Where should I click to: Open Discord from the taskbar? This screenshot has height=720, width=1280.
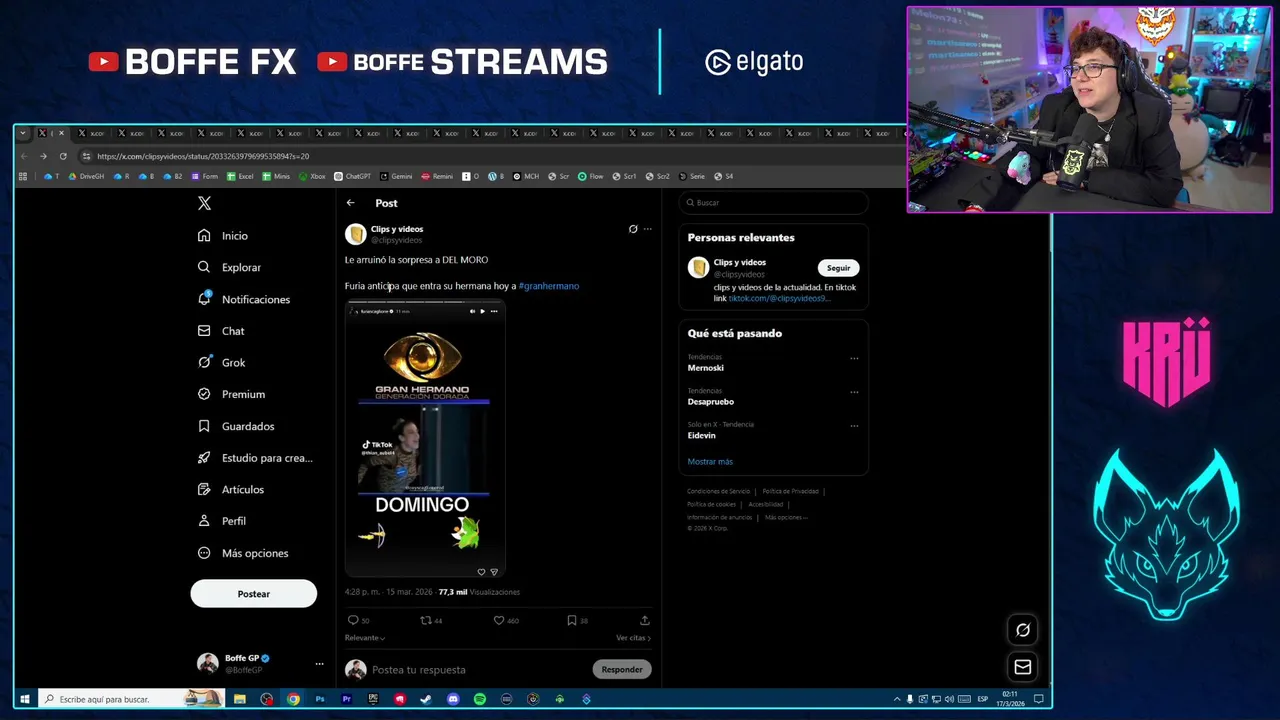453,699
